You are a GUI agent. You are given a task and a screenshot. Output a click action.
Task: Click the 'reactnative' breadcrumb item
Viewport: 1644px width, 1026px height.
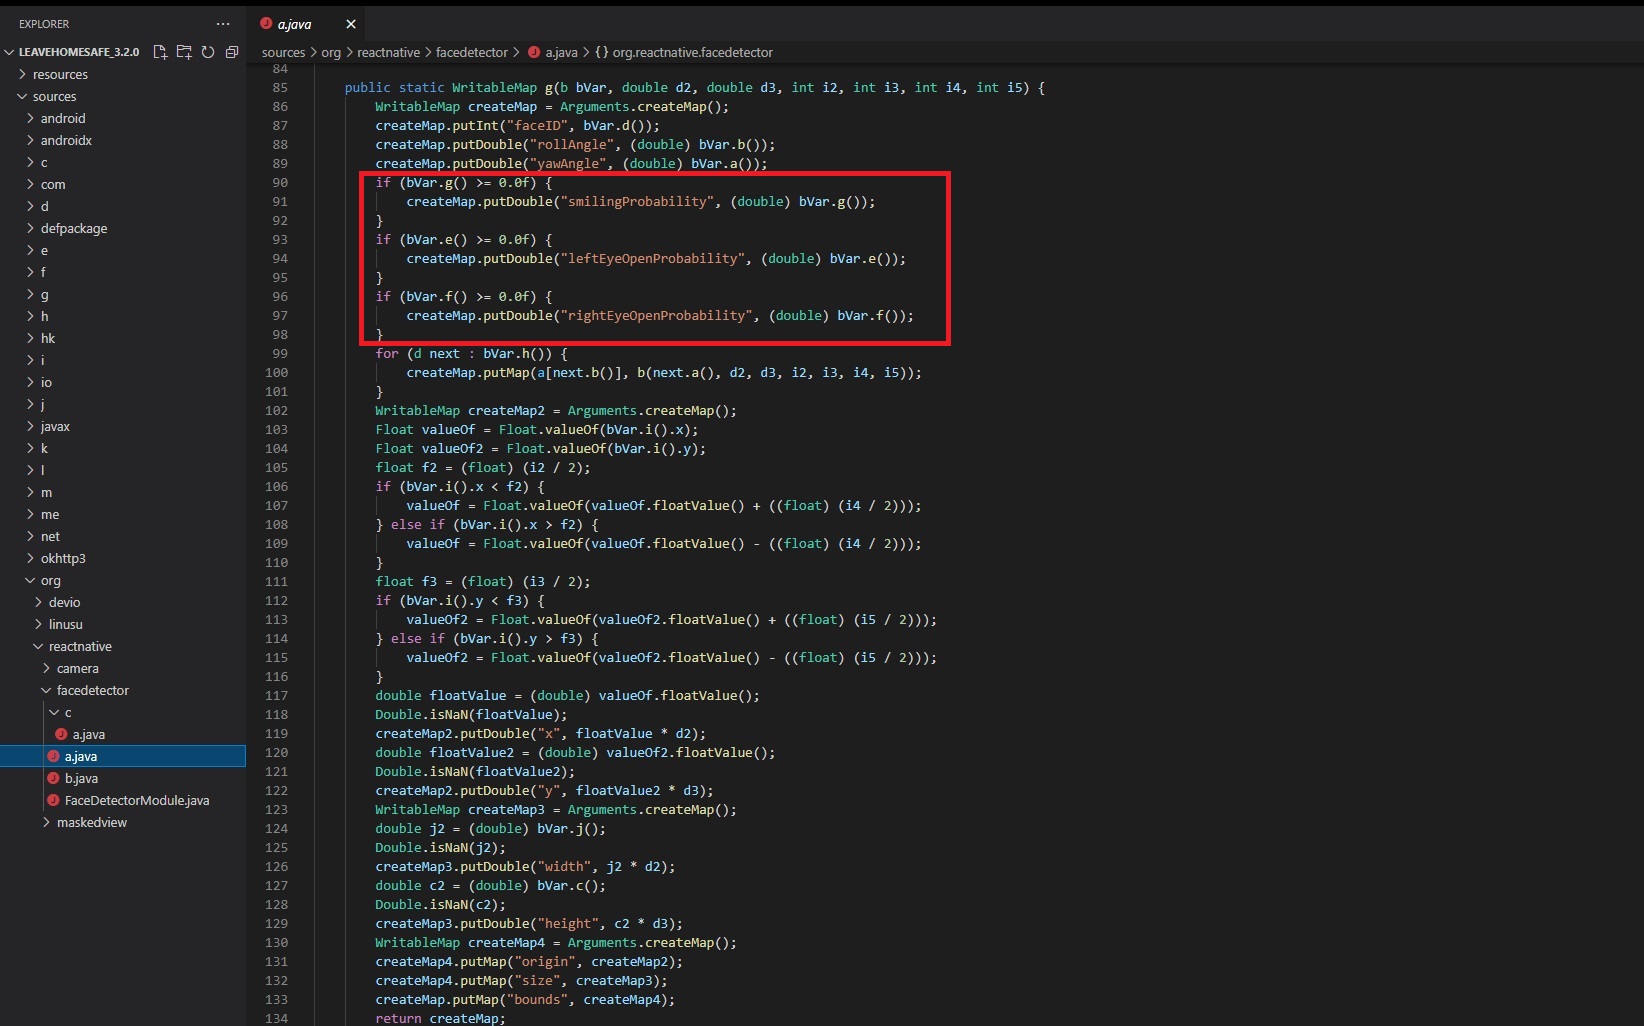pyautogui.click(x=388, y=52)
